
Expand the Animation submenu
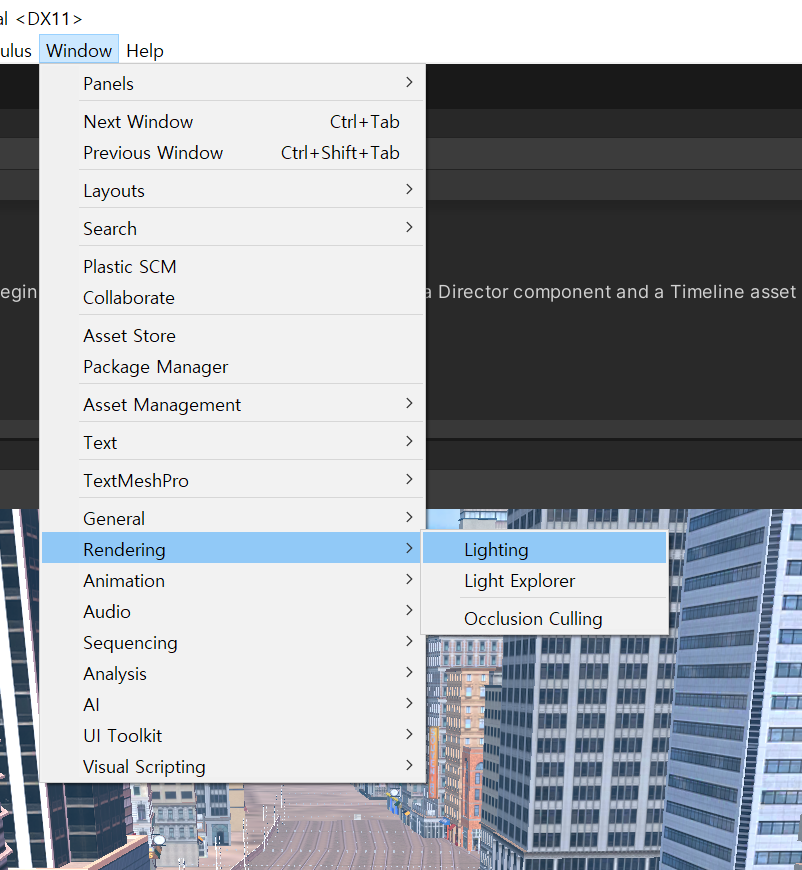pos(233,580)
